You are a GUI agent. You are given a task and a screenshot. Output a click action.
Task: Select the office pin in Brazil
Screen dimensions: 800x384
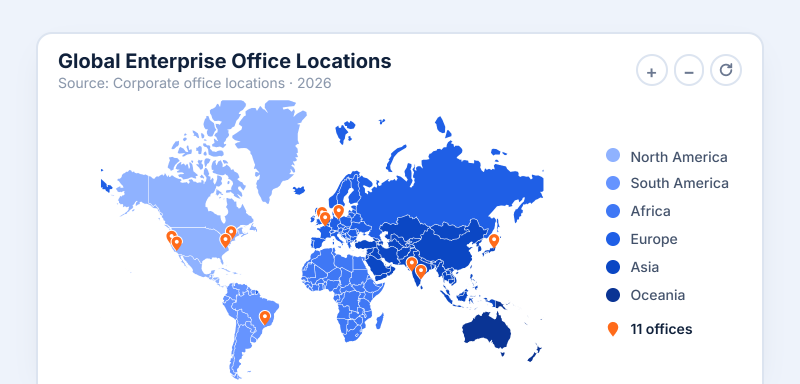coord(264,317)
